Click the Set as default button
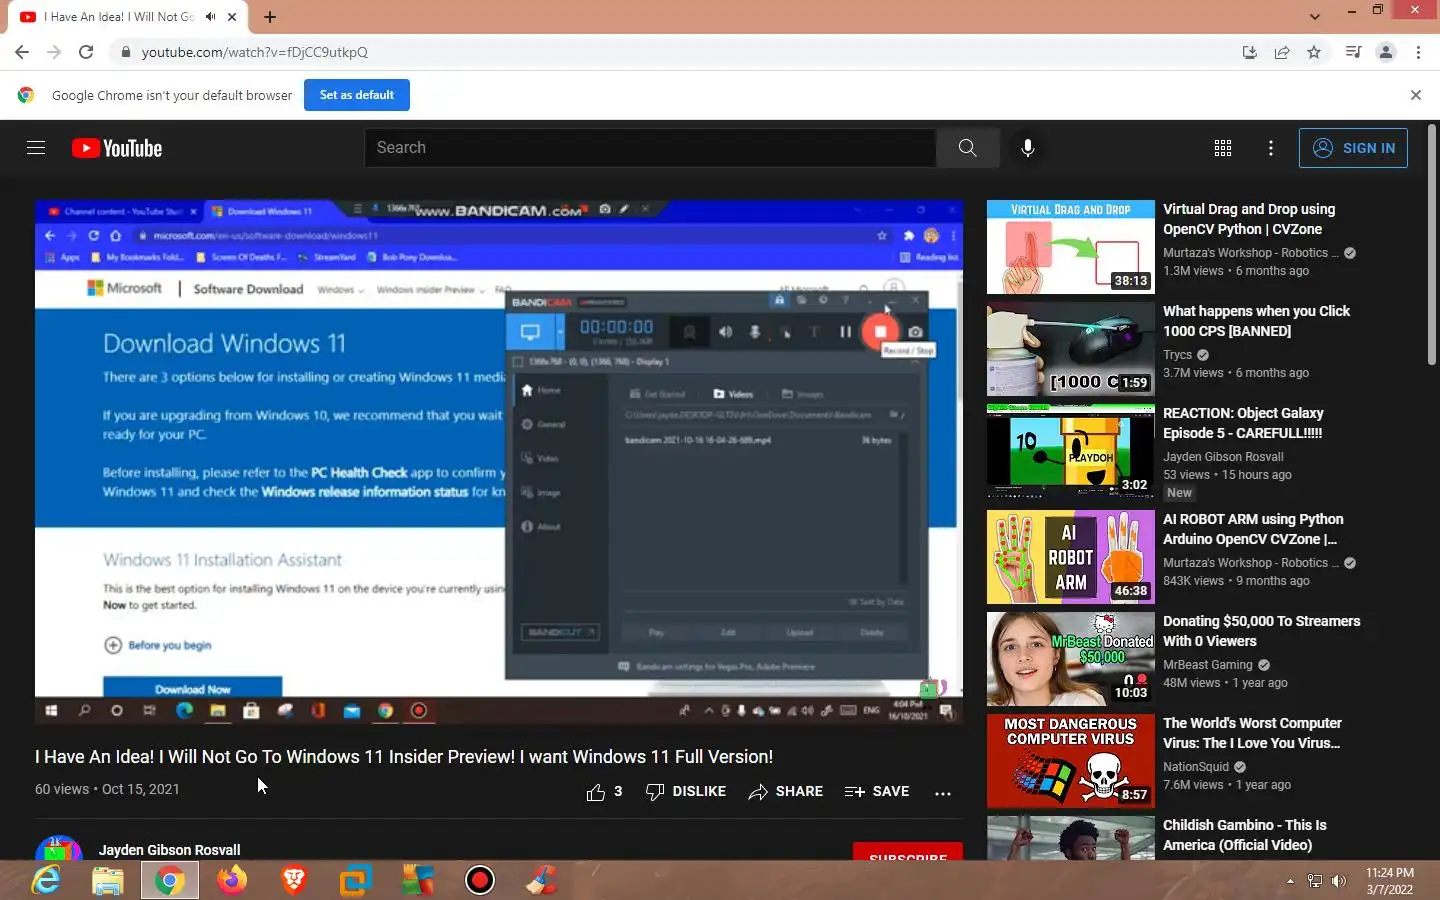The height and width of the screenshot is (900, 1440). coord(357,95)
